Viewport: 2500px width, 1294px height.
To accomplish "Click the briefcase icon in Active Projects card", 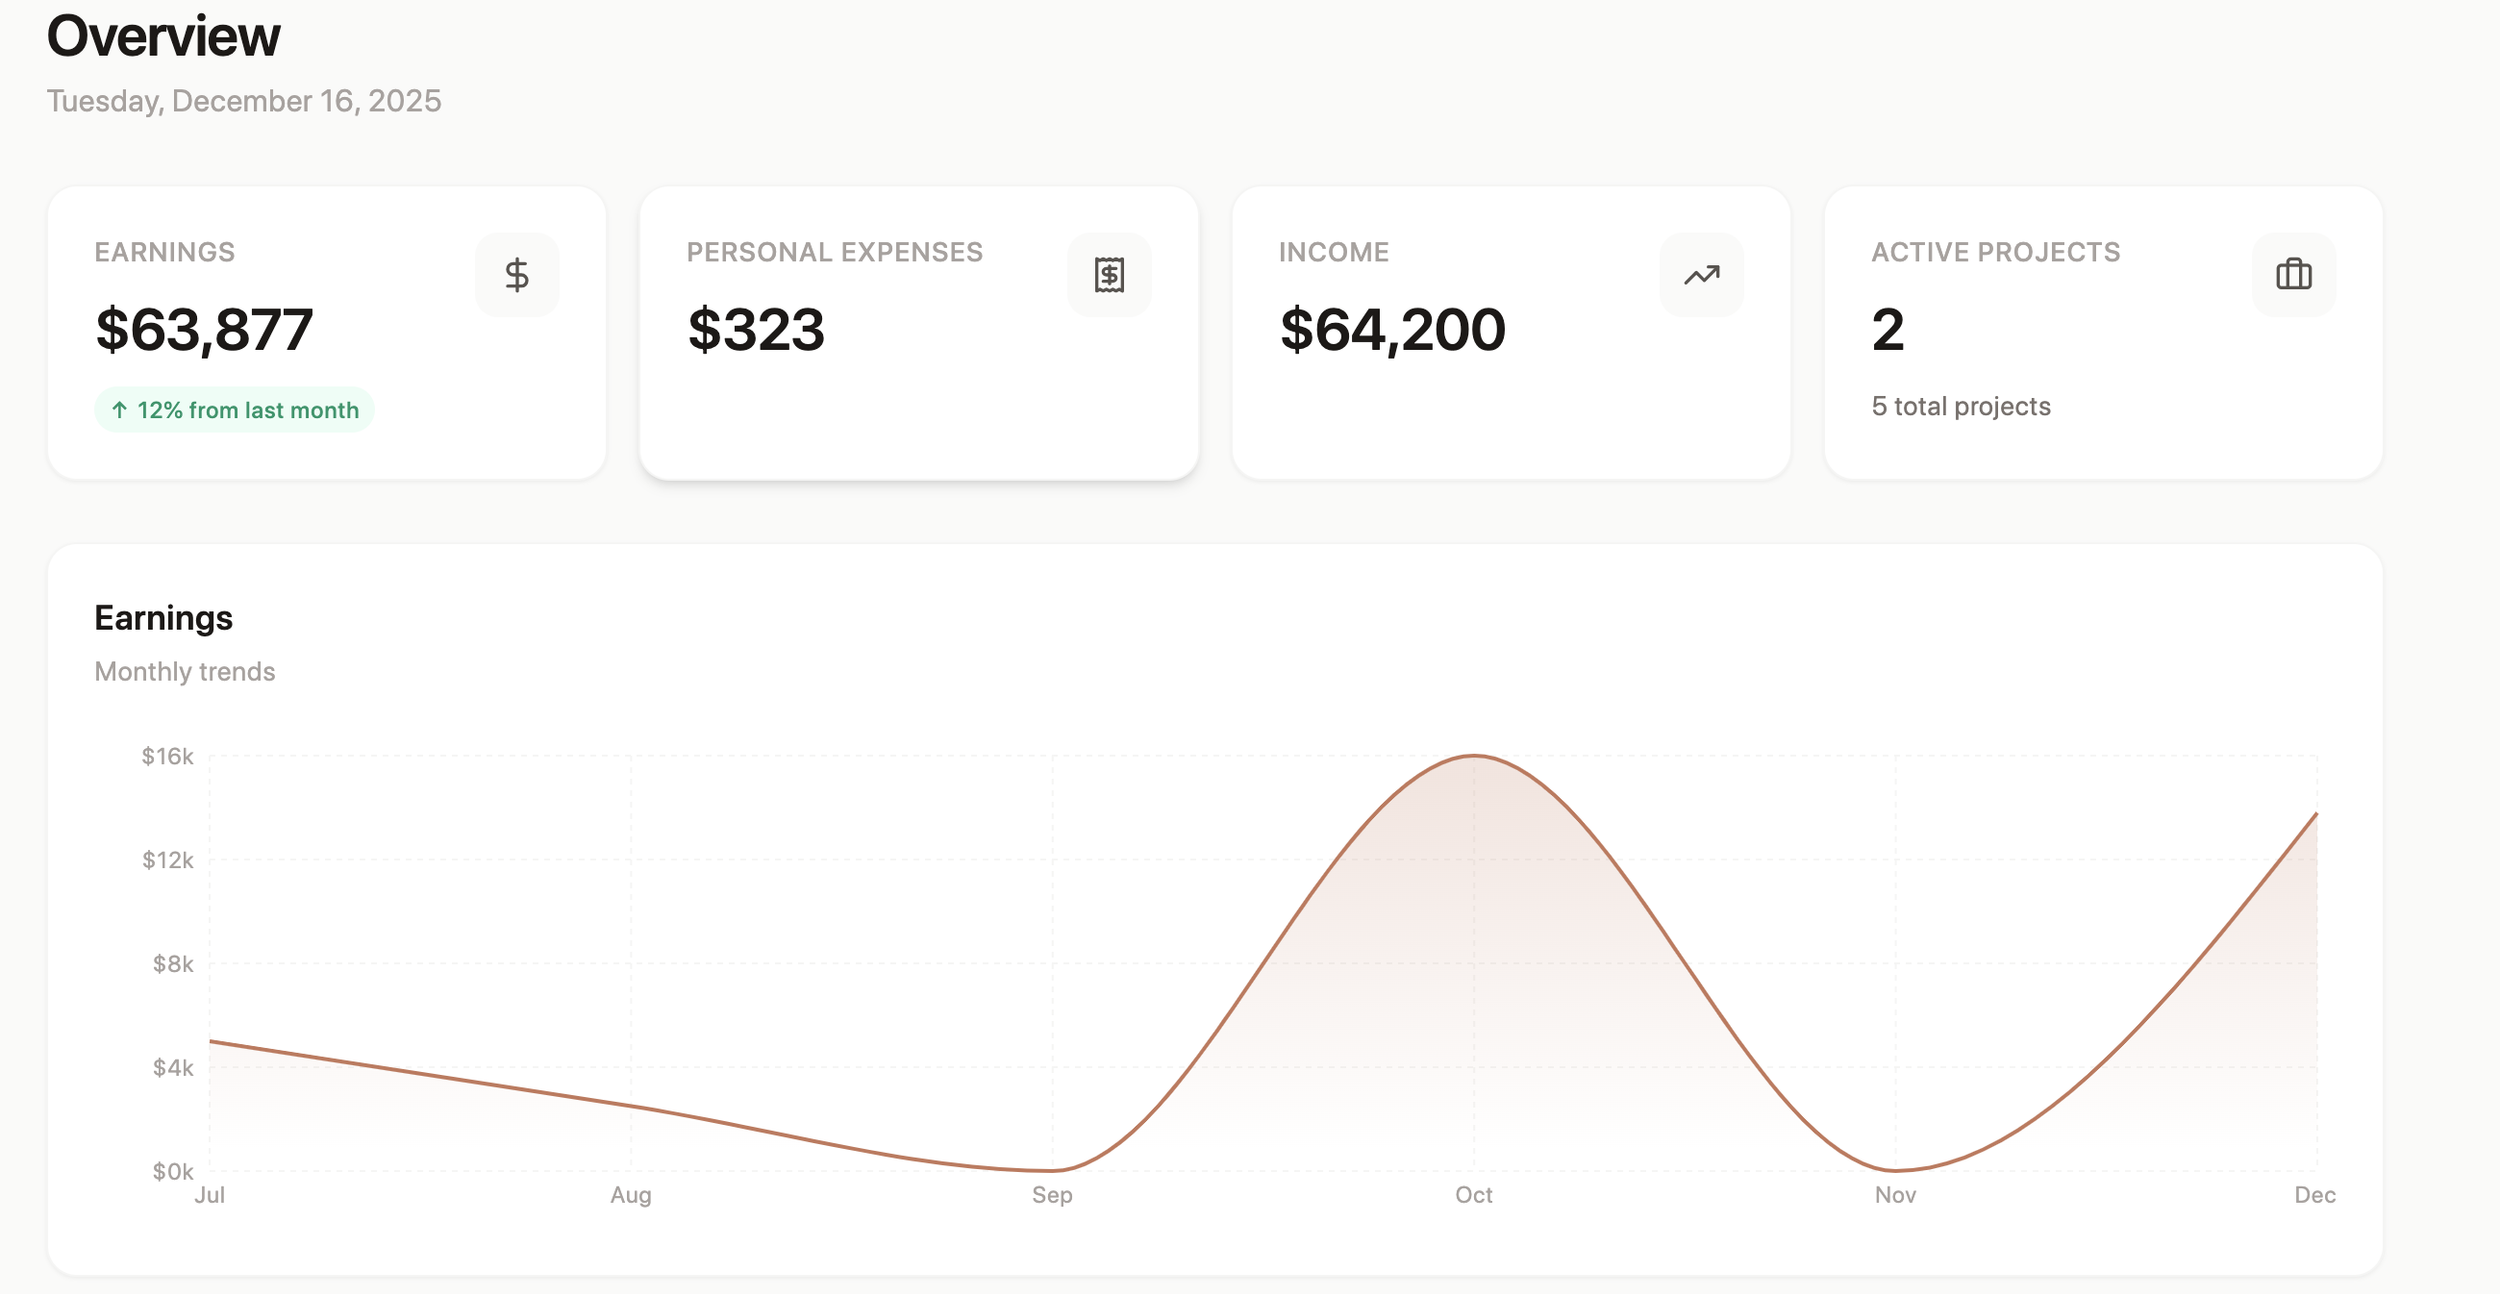I will point(2293,275).
